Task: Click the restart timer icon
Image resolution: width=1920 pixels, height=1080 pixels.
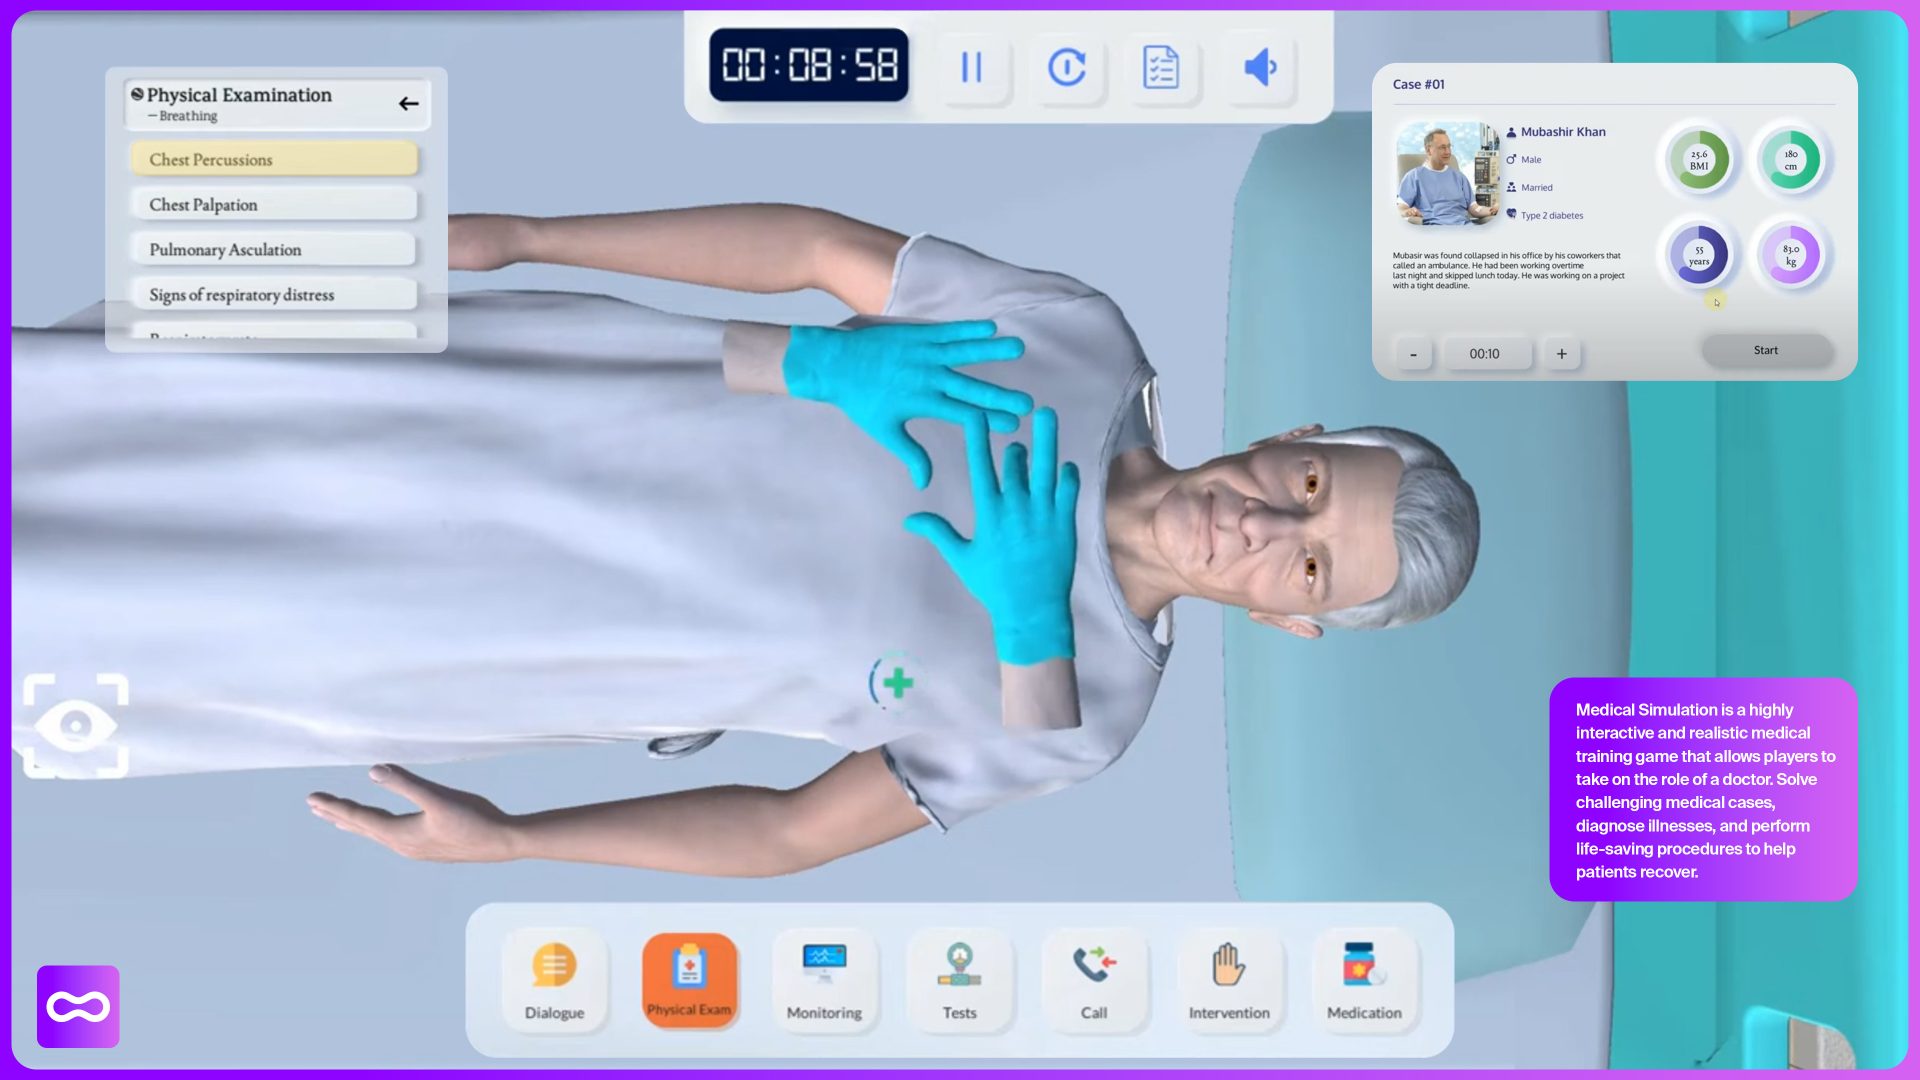Action: pos(1066,68)
